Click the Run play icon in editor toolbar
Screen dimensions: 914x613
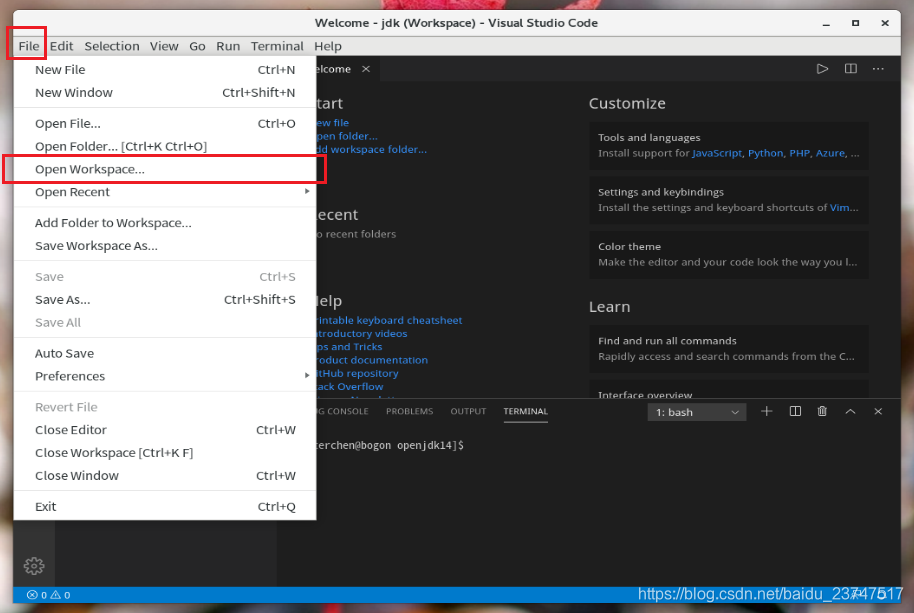[x=822, y=69]
